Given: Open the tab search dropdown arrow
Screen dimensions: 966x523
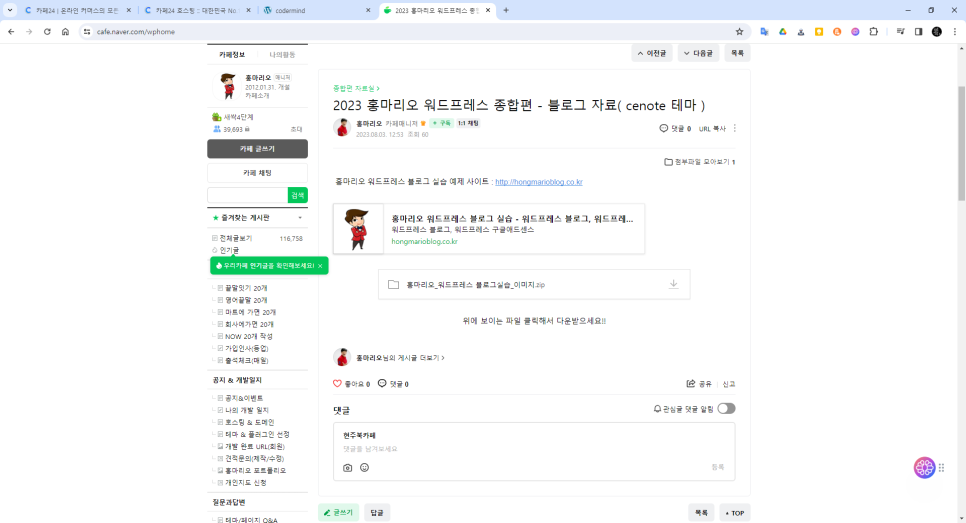Looking at the screenshot, I should [x=10, y=10].
